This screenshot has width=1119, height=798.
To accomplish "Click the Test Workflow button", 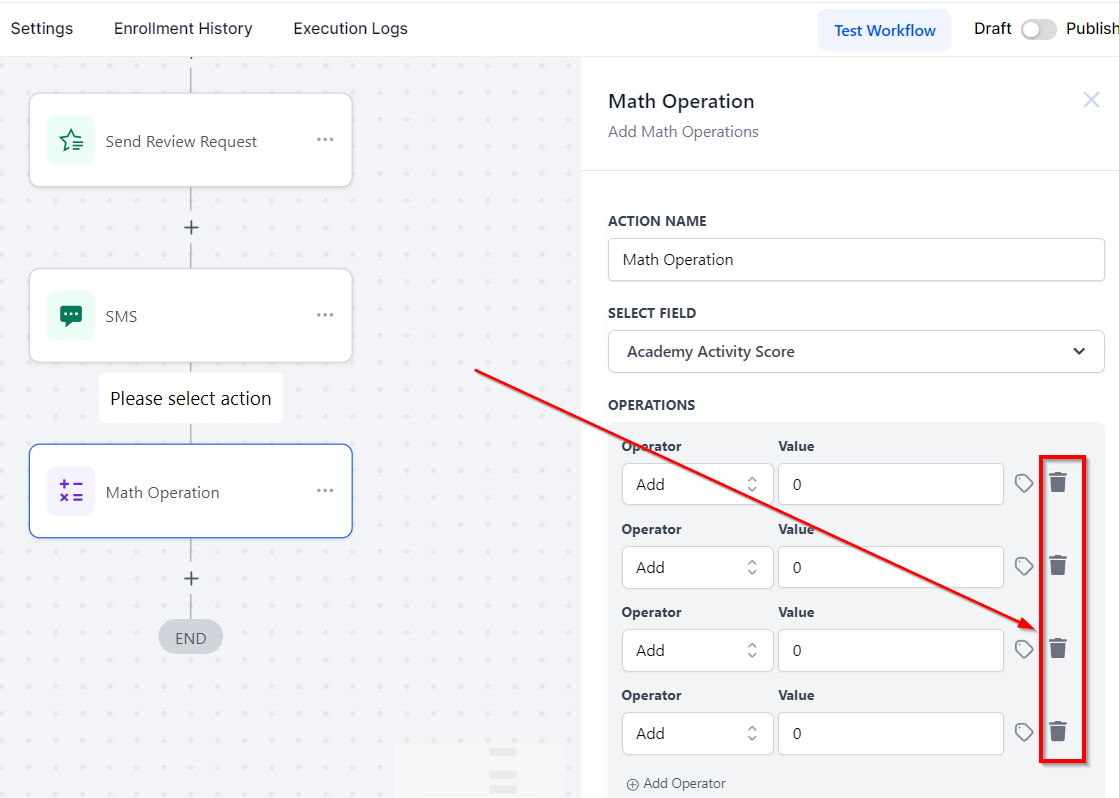I will 884,30.
